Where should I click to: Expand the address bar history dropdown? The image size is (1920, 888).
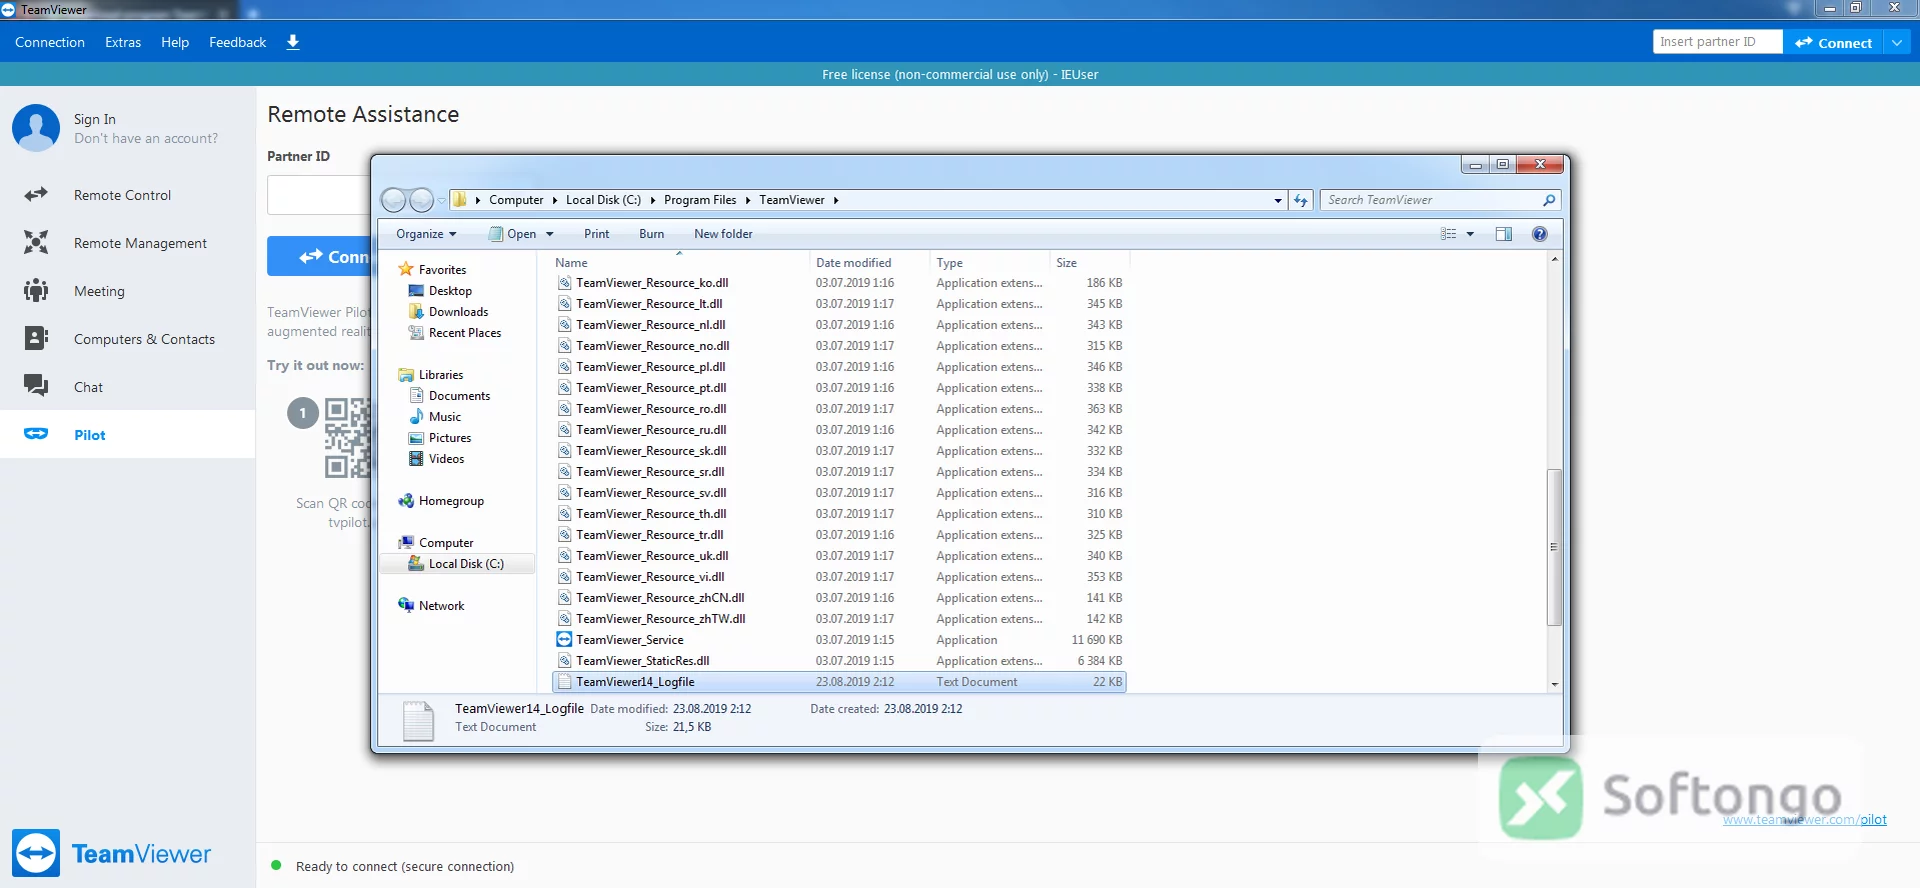coord(1278,200)
